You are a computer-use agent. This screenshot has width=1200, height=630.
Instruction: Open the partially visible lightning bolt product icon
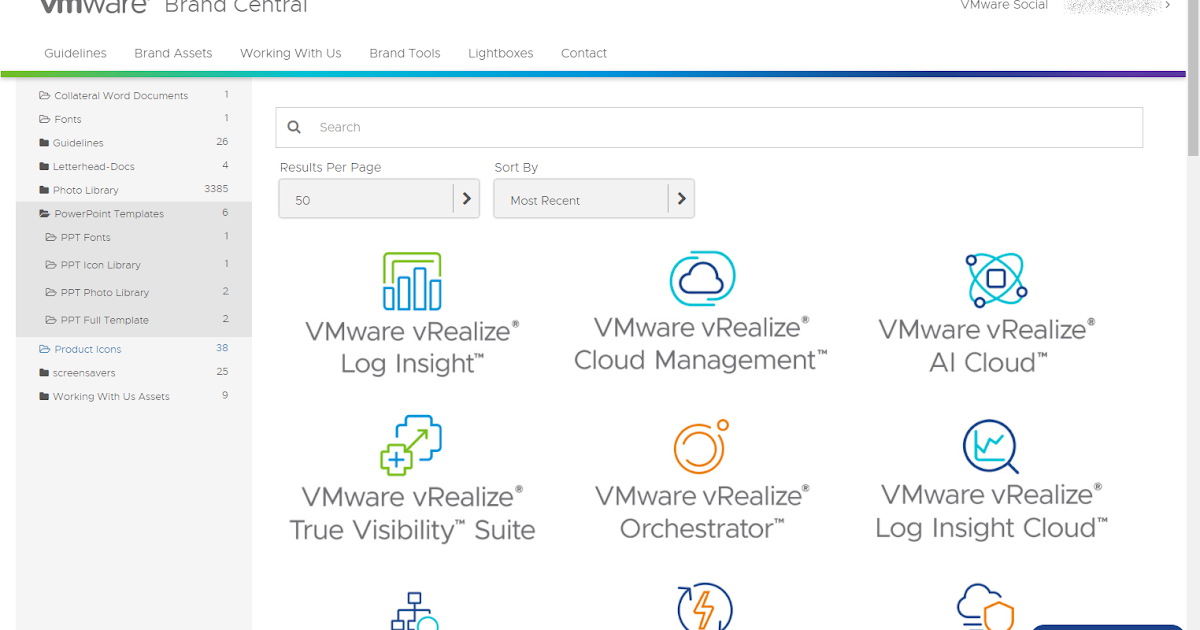[704, 606]
